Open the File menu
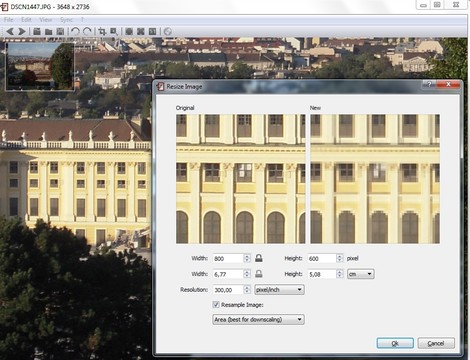470x360 pixels. (x=9, y=20)
